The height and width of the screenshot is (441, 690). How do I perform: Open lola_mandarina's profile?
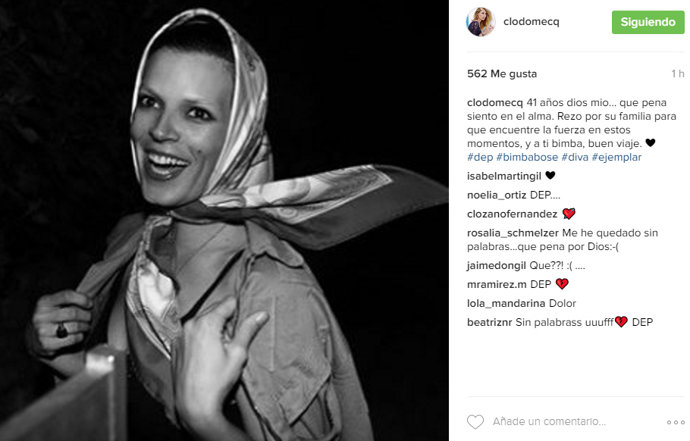tap(506, 303)
